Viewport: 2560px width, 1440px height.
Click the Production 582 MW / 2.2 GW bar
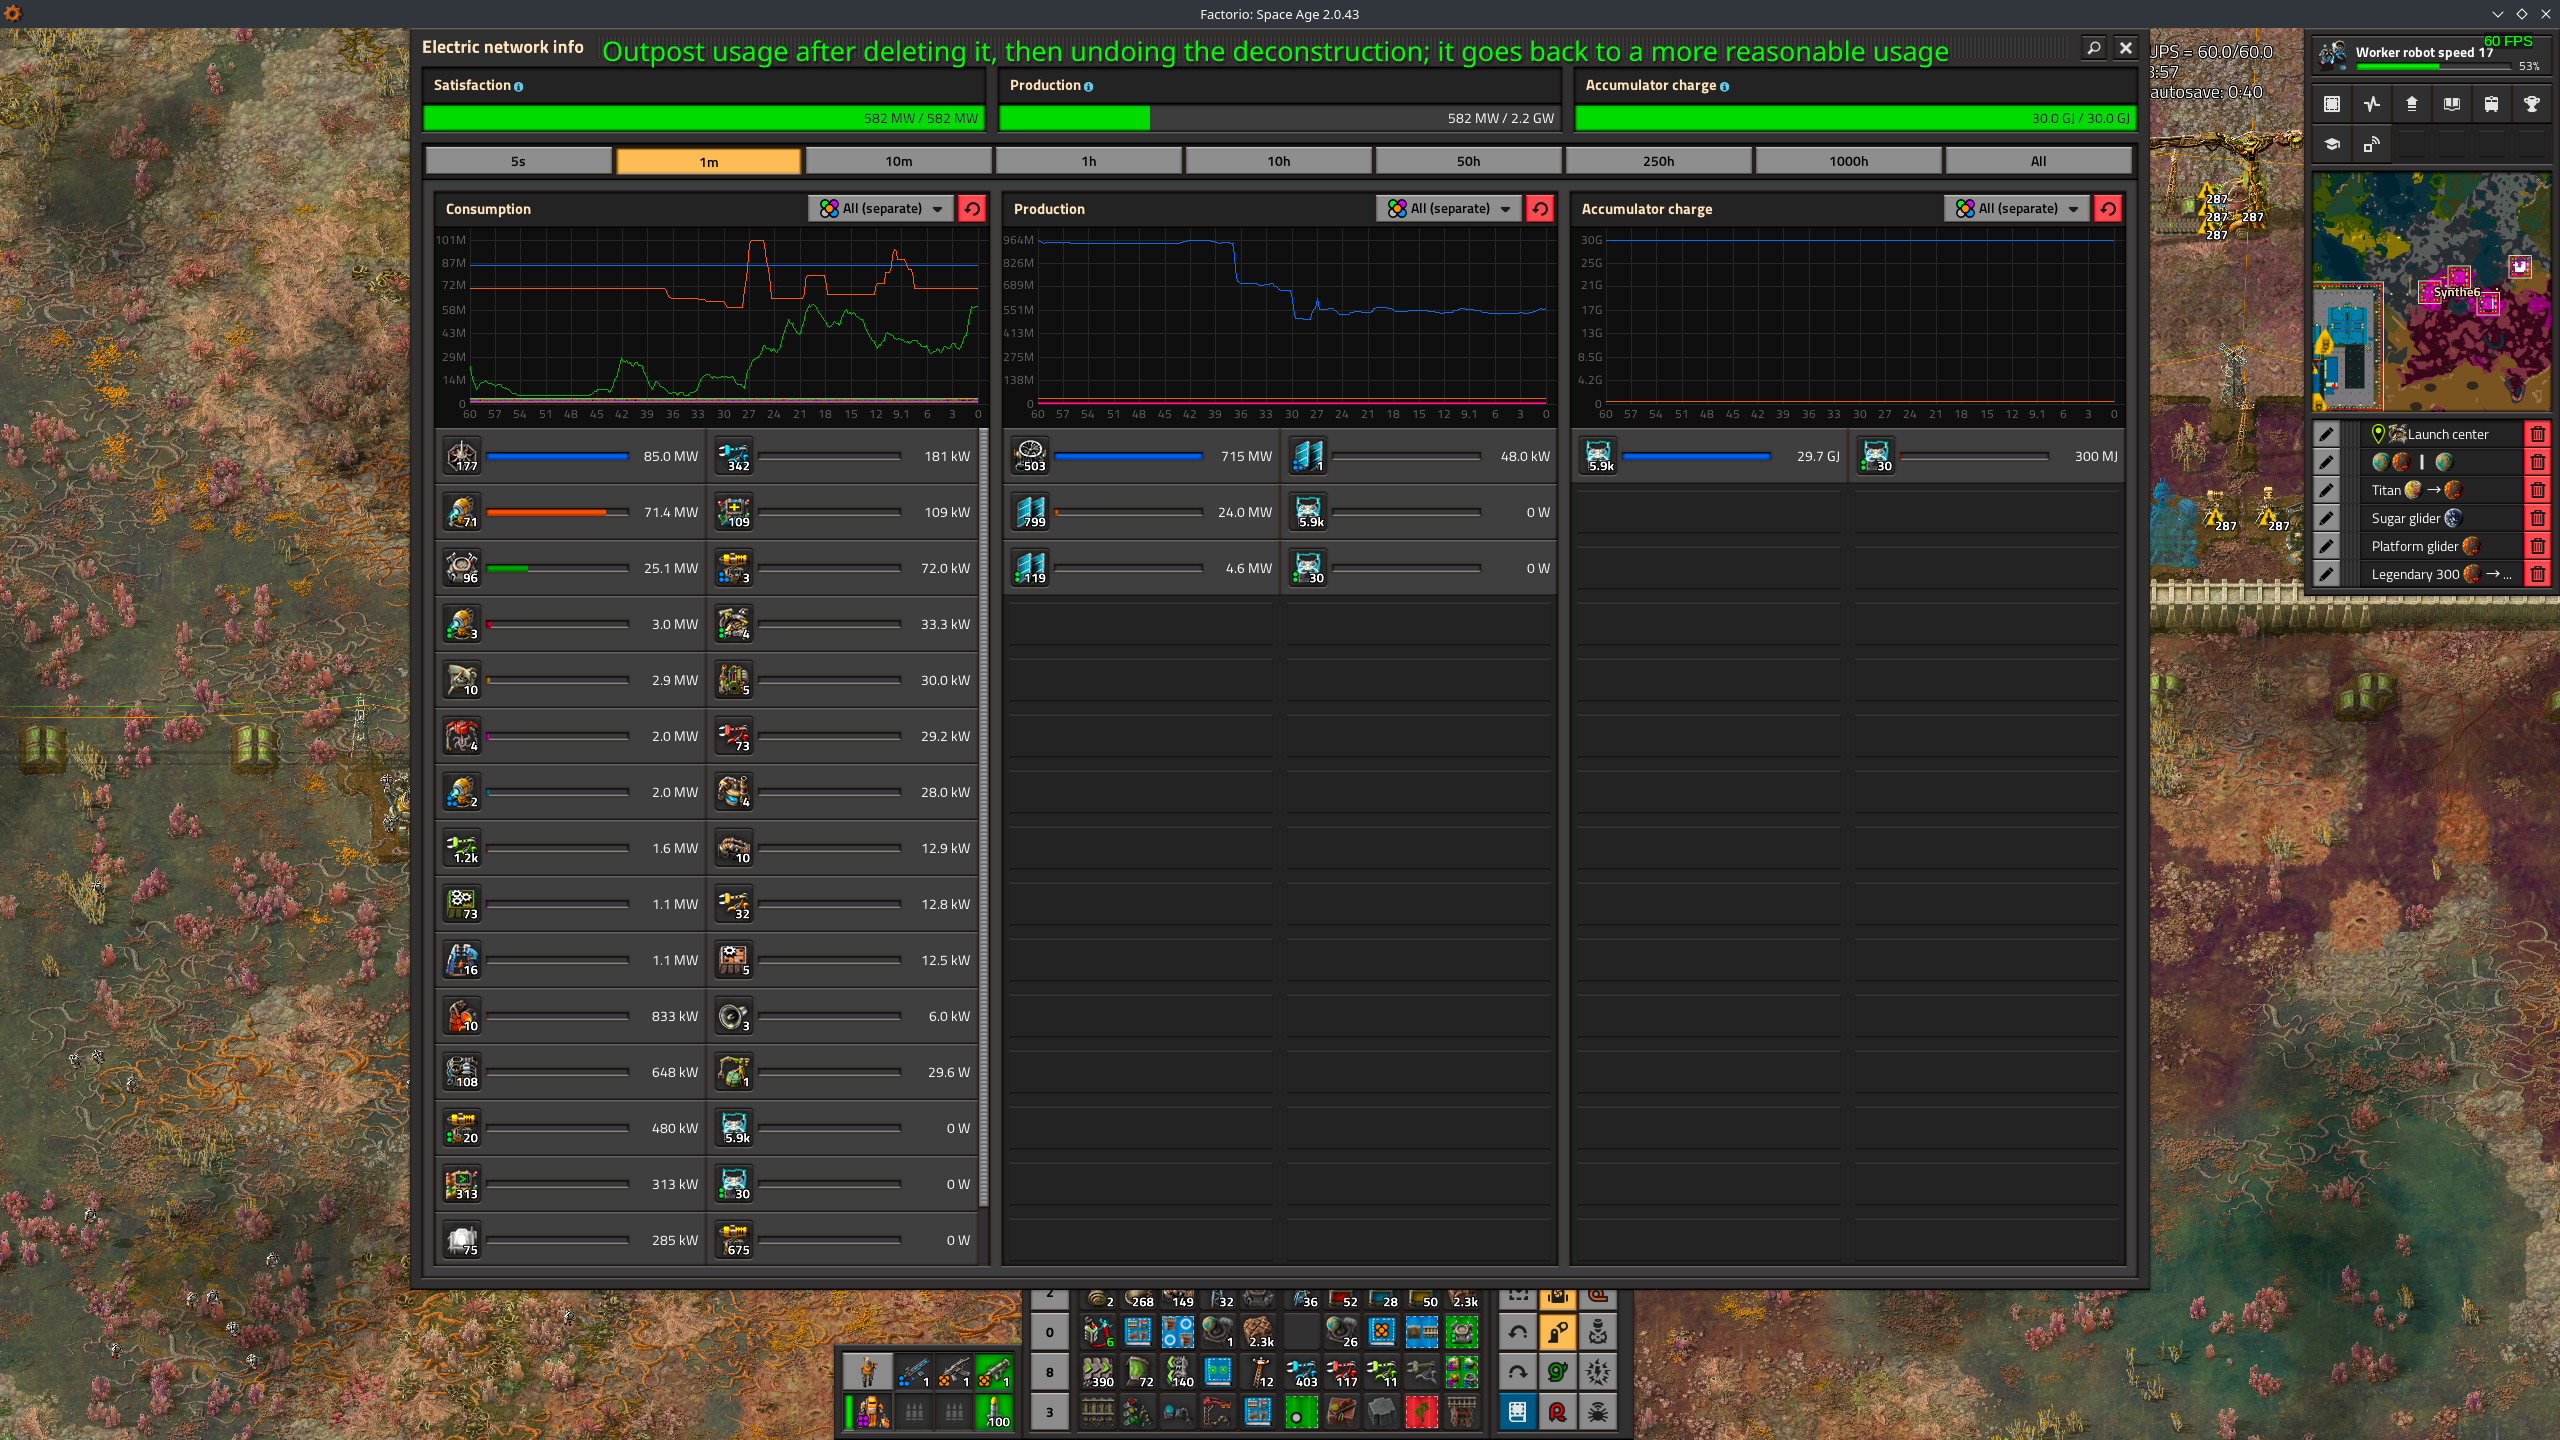point(1279,118)
